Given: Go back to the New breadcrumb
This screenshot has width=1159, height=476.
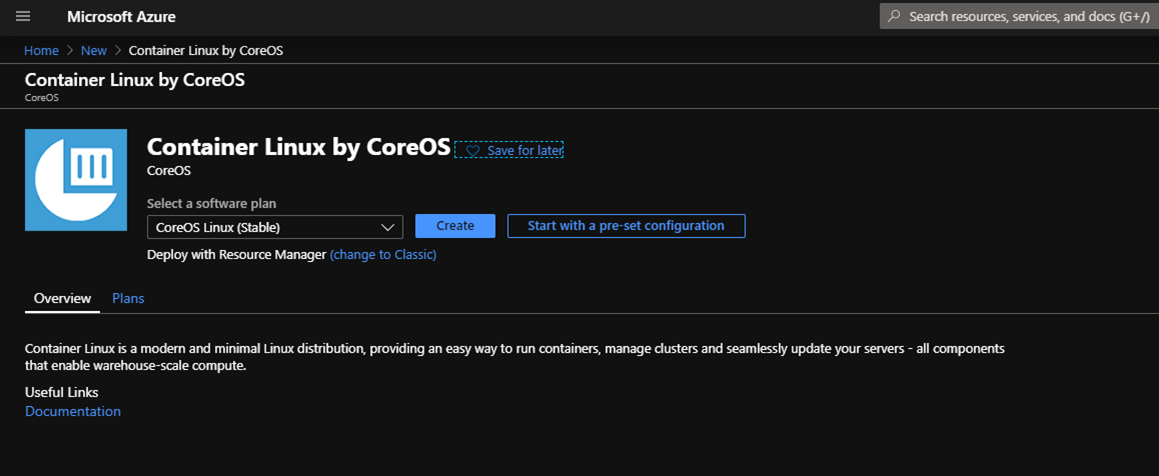Looking at the screenshot, I should [x=94, y=50].
